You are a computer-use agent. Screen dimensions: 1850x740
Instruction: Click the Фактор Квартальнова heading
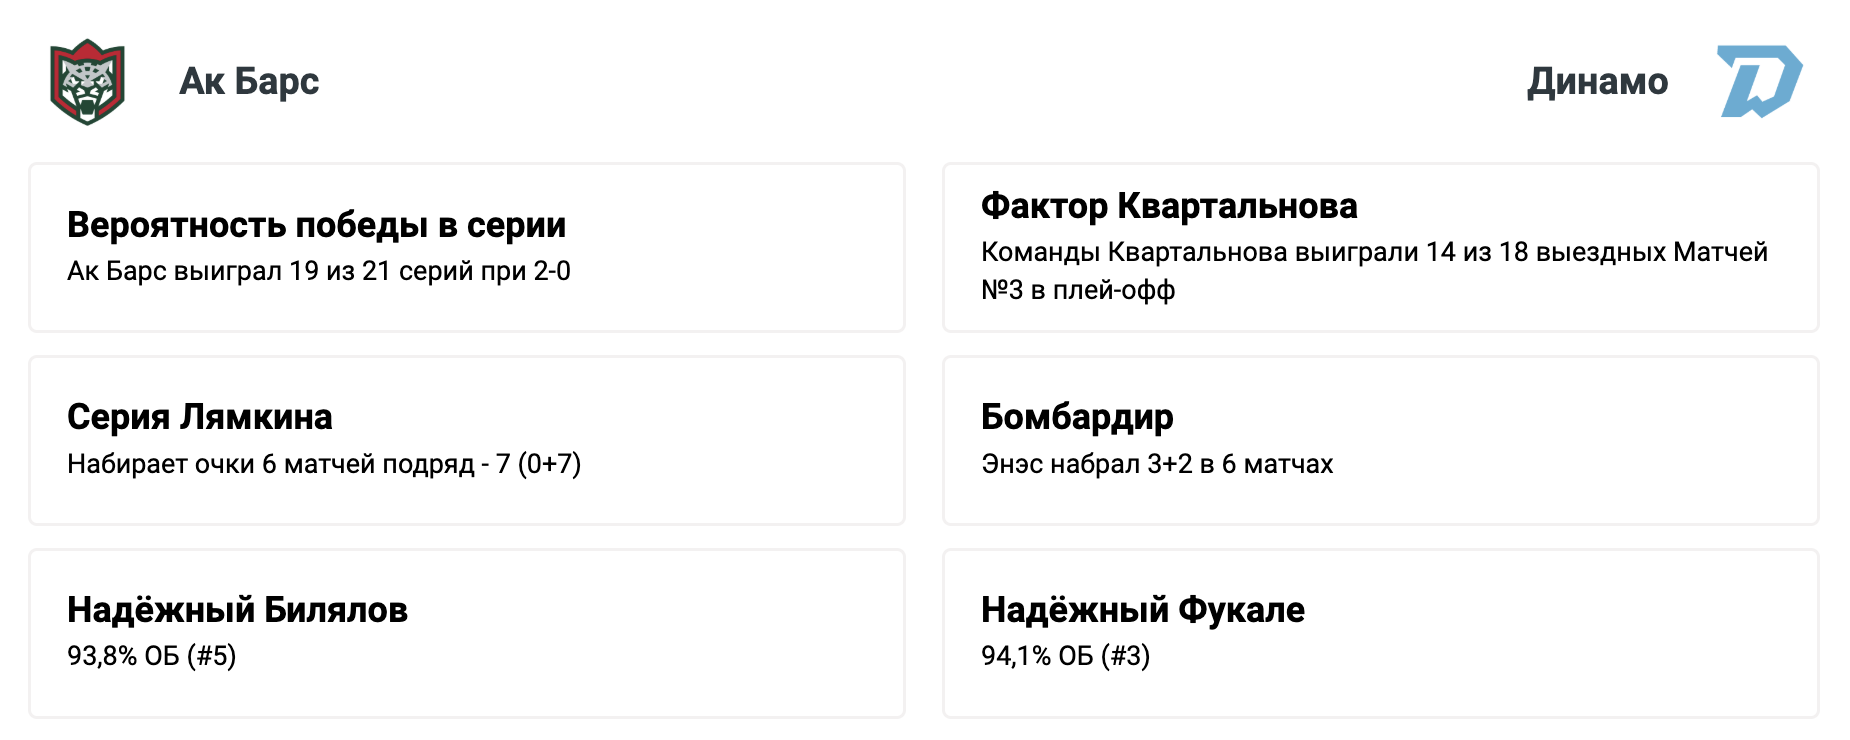(1169, 206)
